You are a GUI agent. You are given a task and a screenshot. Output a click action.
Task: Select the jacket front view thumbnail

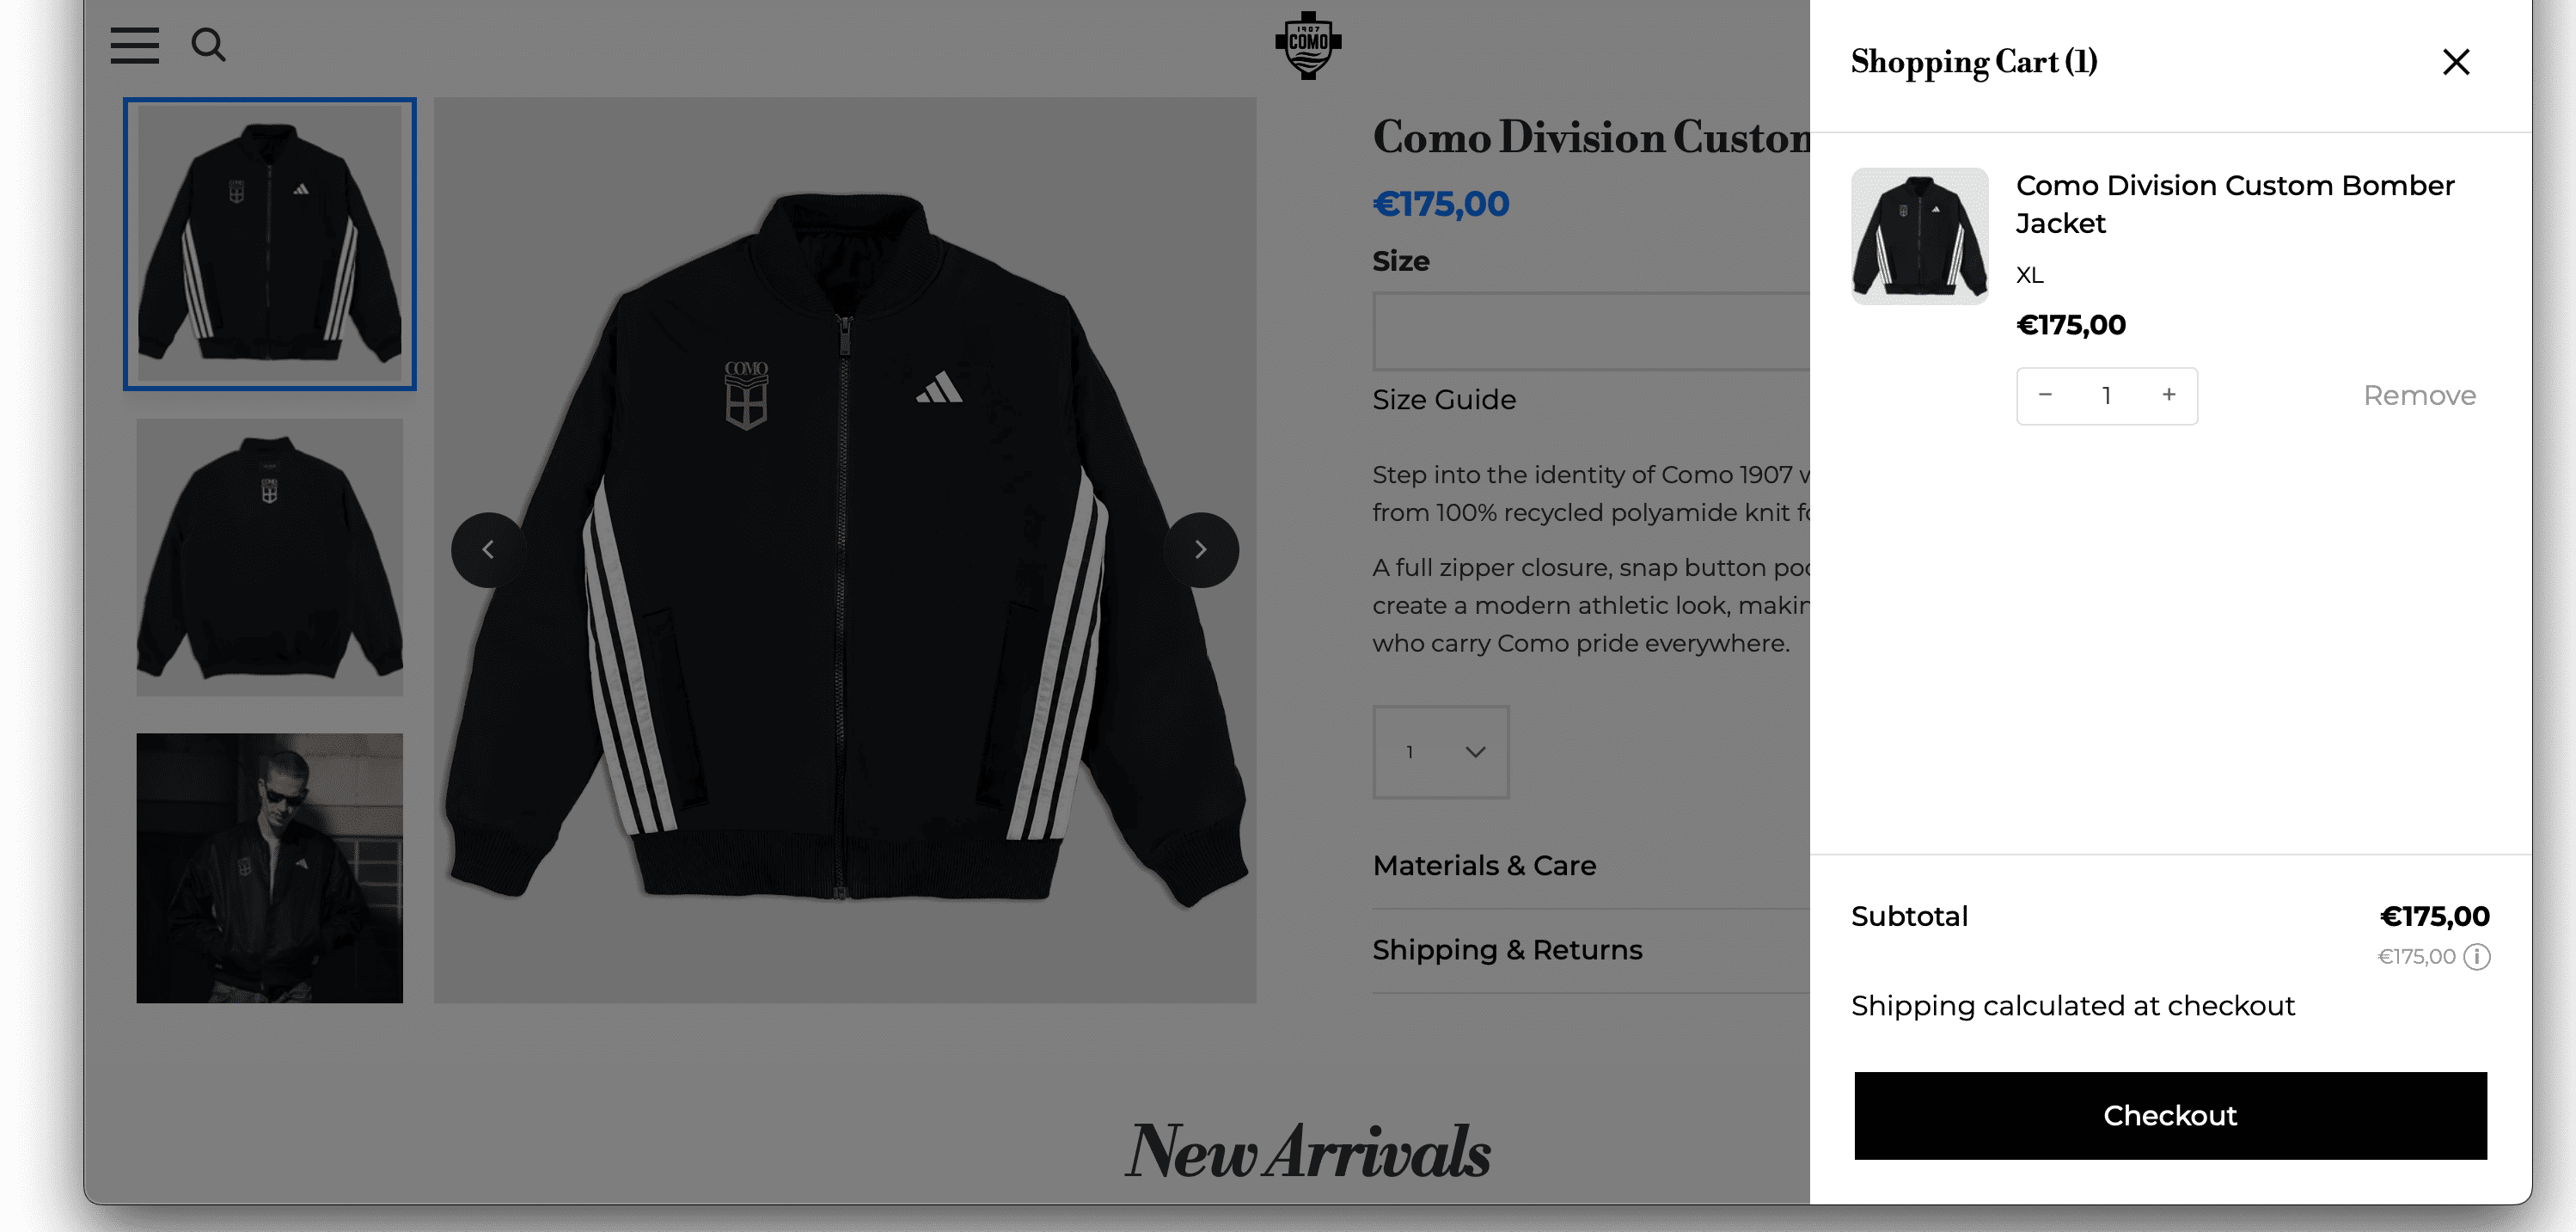click(x=270, y=244)
